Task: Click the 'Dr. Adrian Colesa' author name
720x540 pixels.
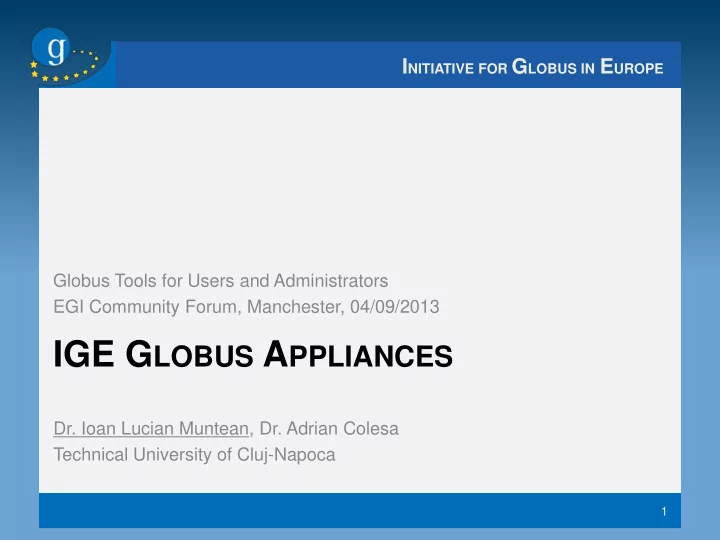Action: coord(329,428)
